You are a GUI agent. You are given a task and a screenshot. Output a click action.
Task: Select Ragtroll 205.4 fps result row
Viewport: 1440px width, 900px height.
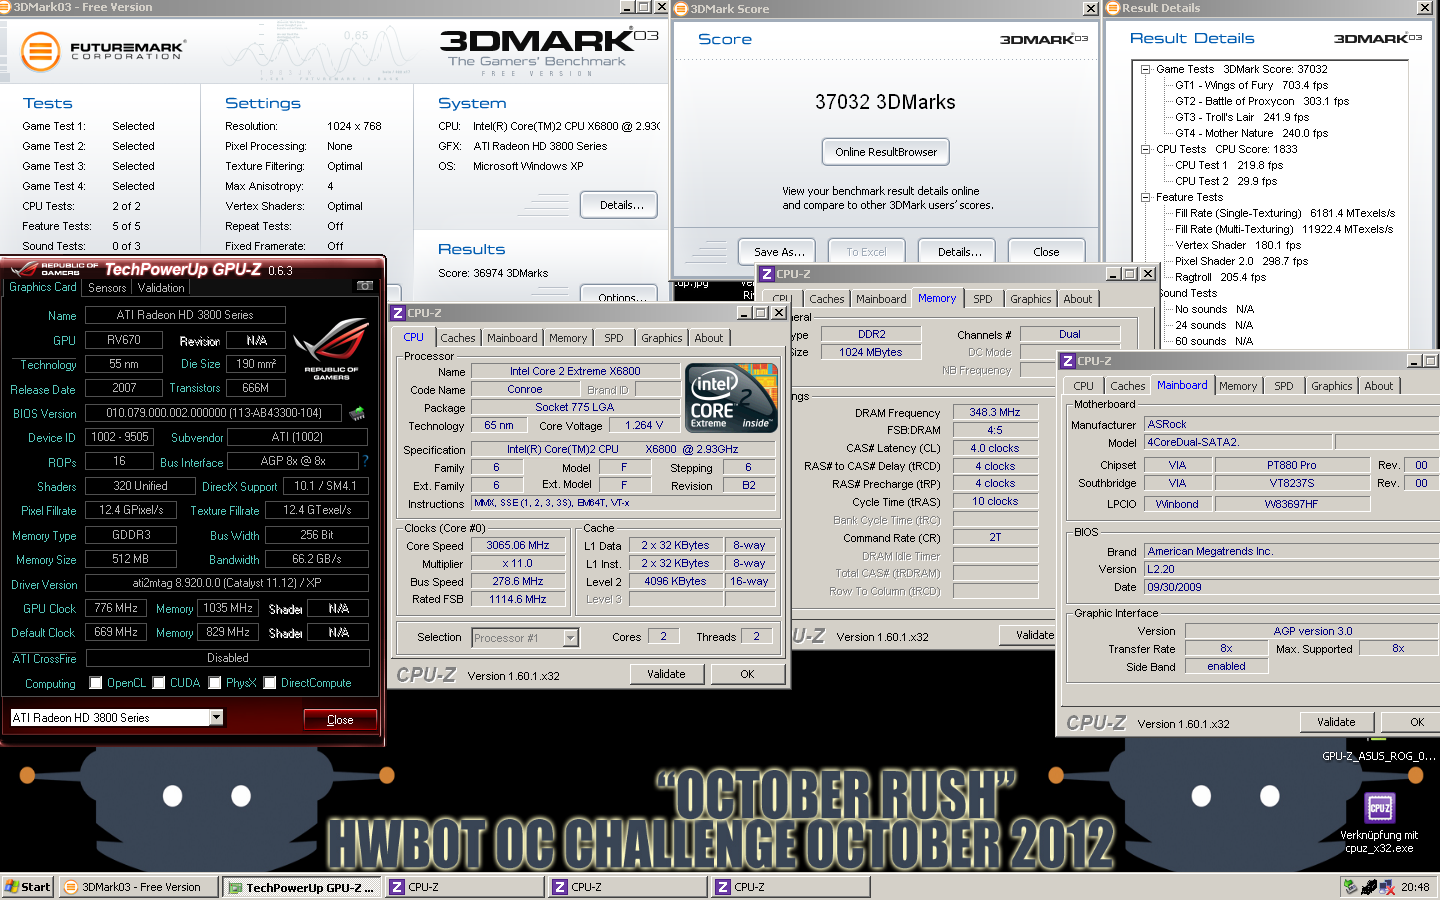pyautogui.click(x=1220, y=277)
